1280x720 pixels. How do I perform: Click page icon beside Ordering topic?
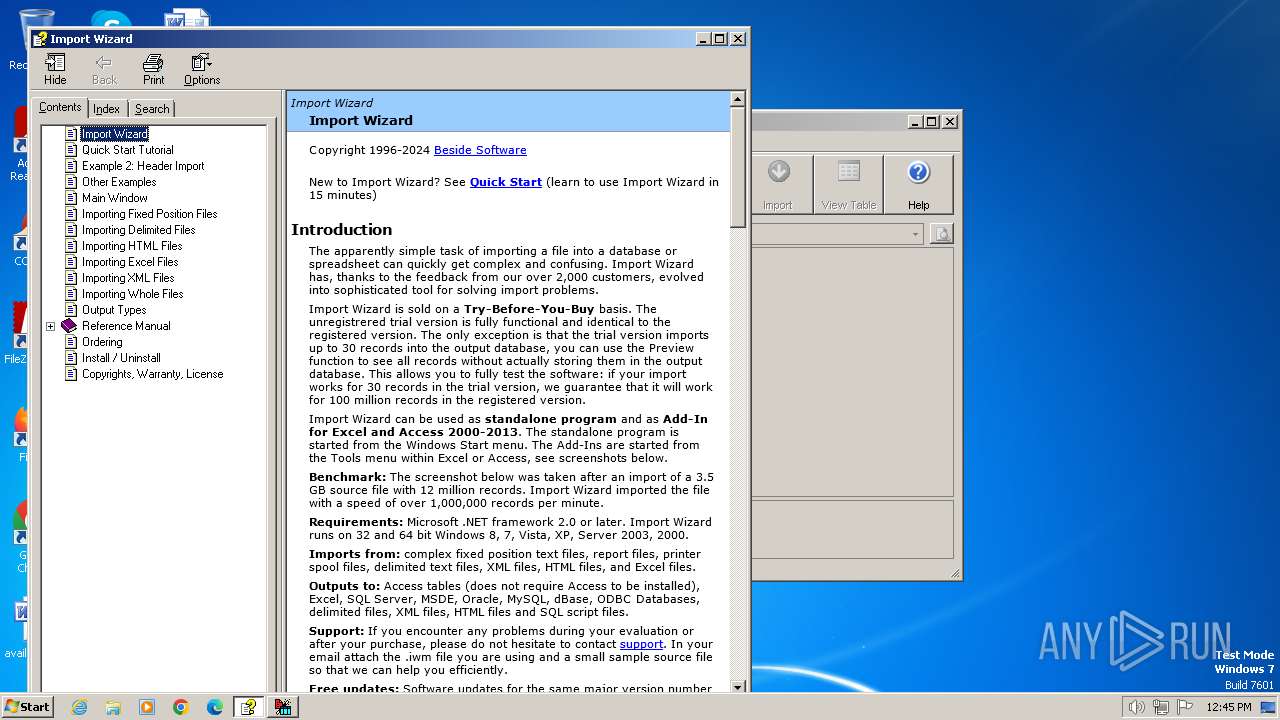pos(71,342)
